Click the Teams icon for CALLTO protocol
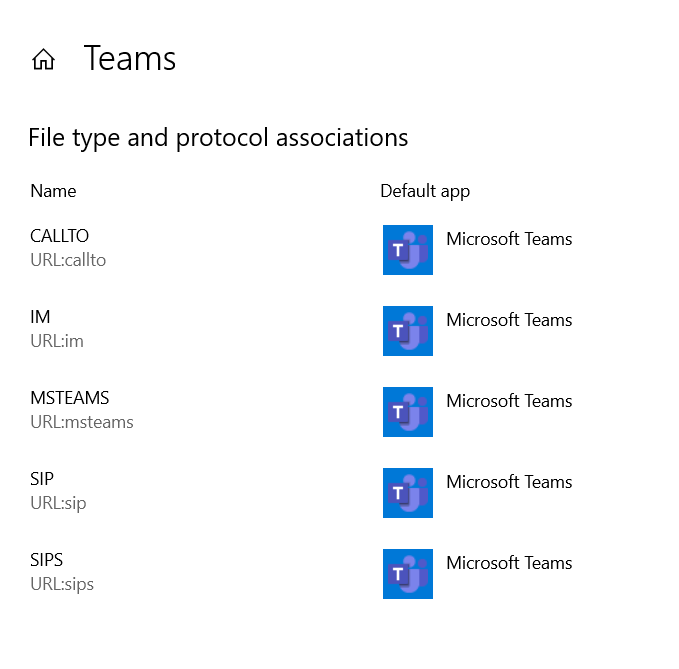The height and width of the screenshot is (669, 679). coord(407,250)
